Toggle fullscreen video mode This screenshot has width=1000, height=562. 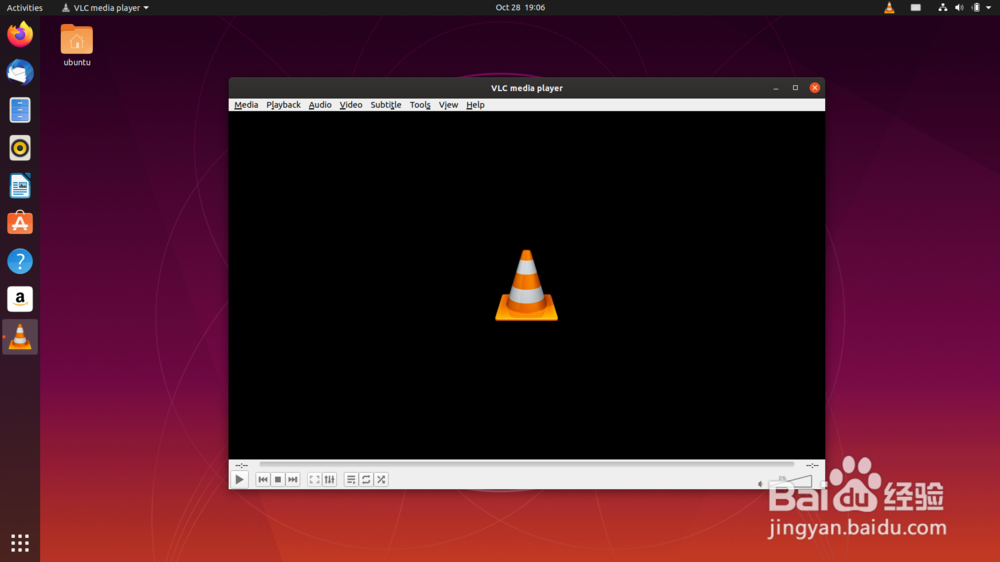[x=314, y=480]
